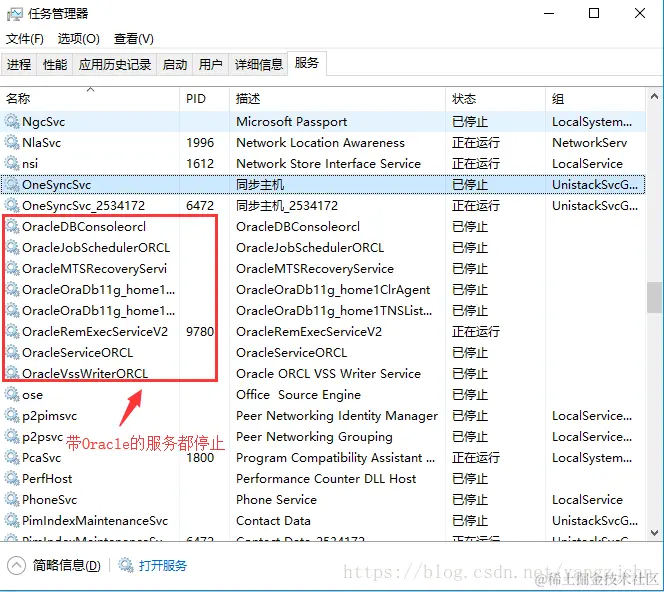
Task: Click description 'Network Location Awareness'
Action: (320, 143)
